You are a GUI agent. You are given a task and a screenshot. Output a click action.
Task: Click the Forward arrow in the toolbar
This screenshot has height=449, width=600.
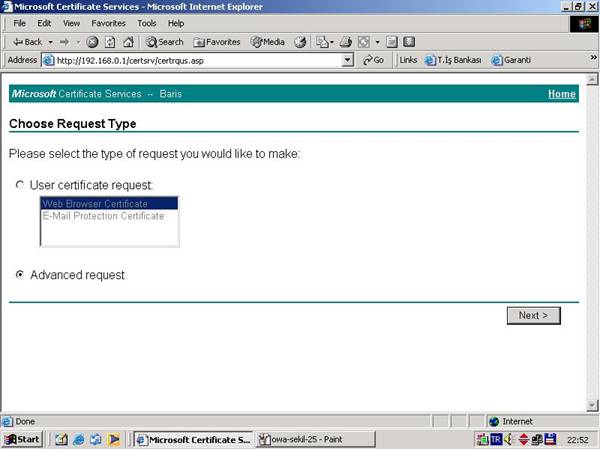[64, 42]
